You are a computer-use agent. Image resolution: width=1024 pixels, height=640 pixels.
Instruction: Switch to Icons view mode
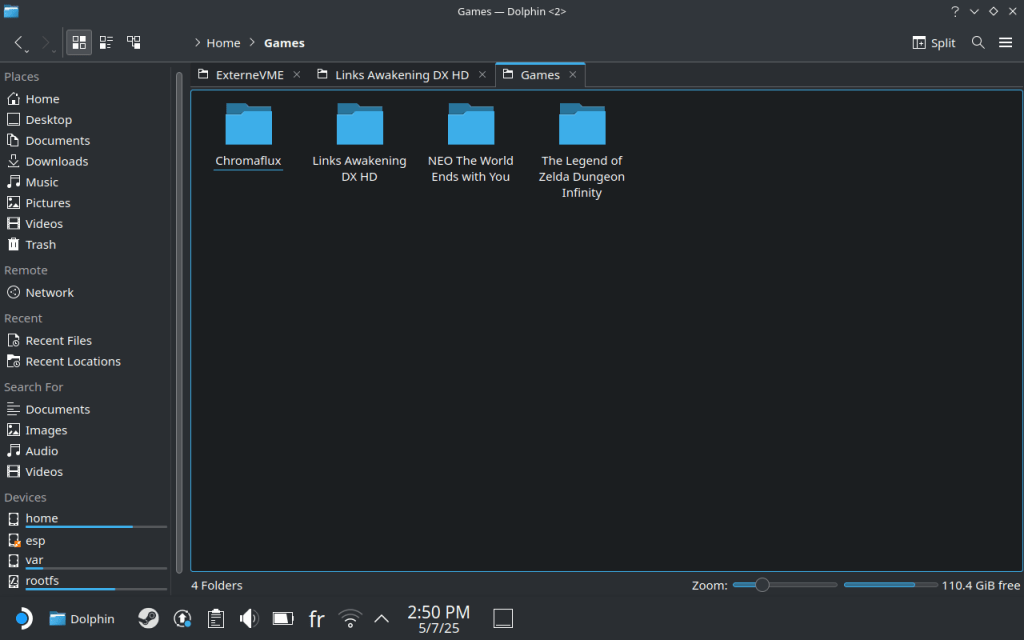(x=79, y=43)
